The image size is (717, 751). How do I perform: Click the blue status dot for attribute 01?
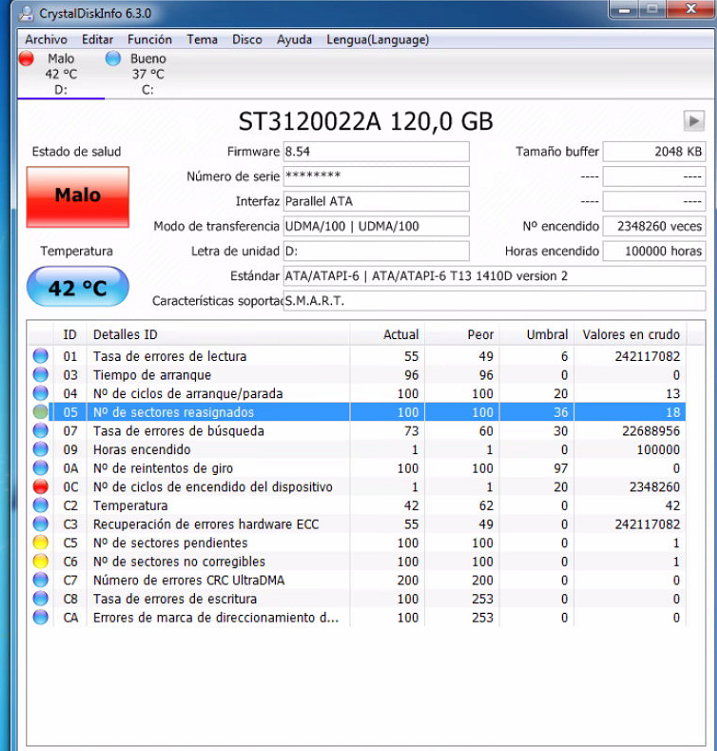tap(40, 356)
